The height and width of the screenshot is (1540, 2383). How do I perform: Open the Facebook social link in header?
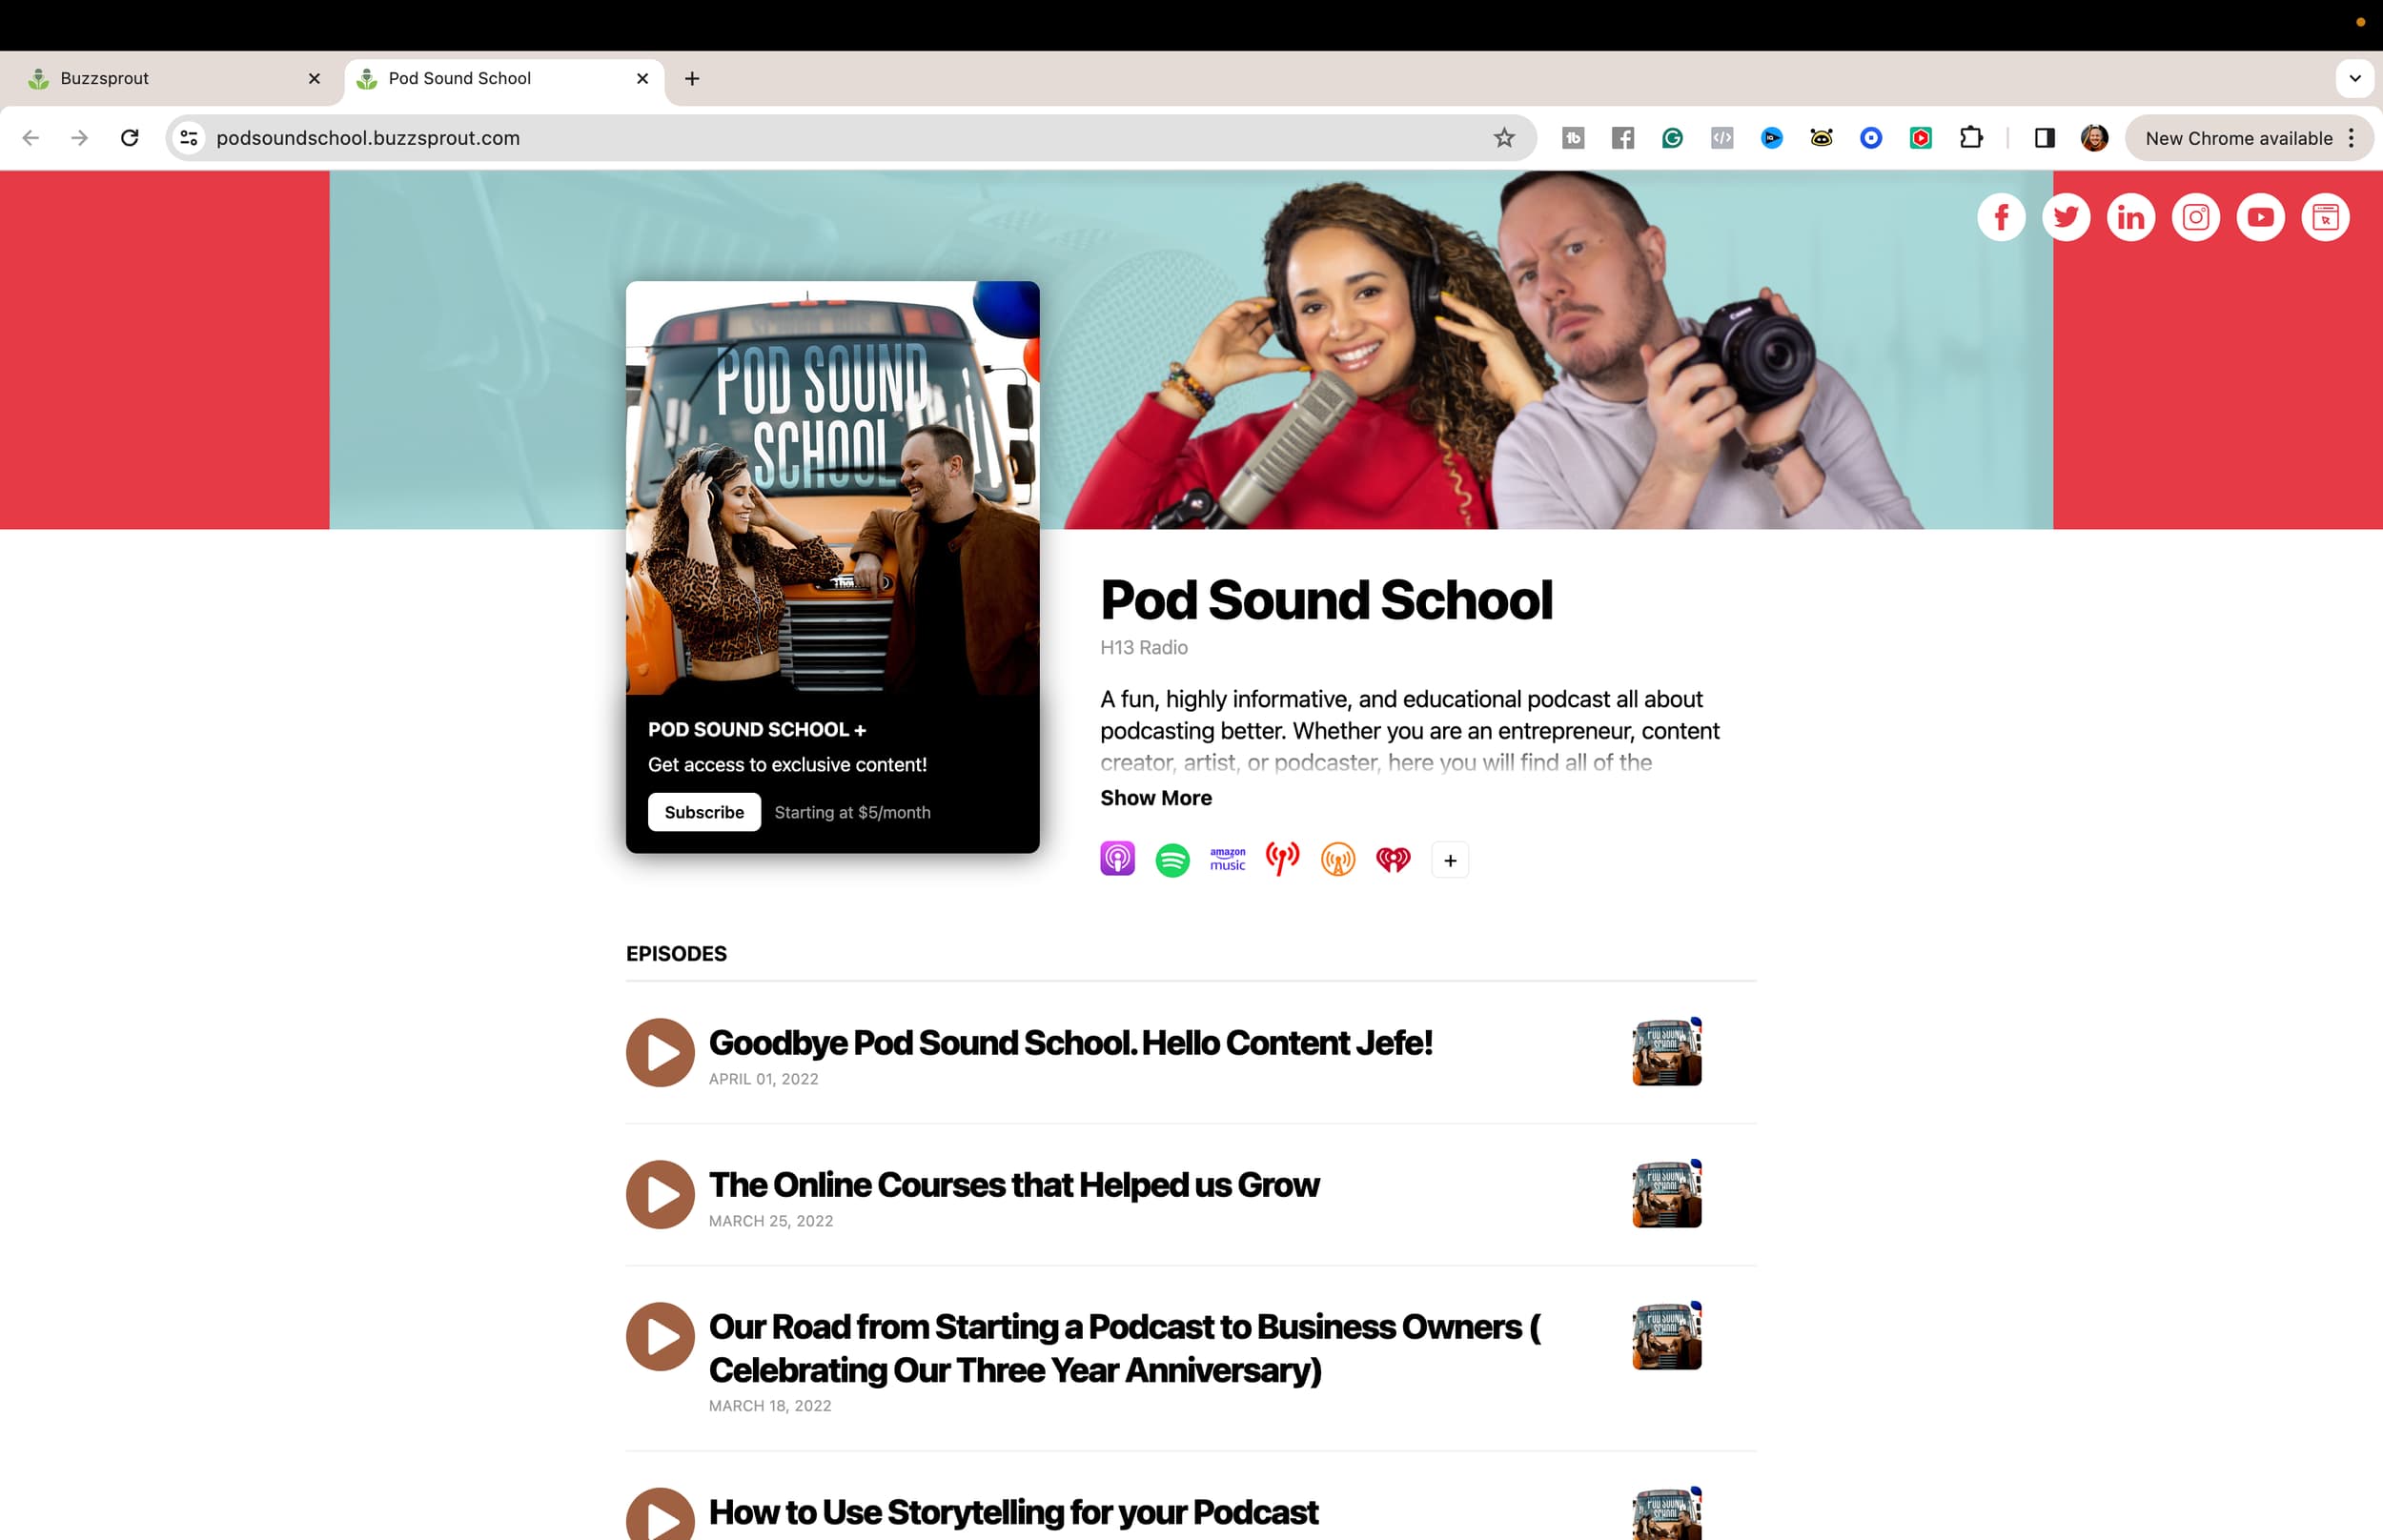pyautogui.click(x=2001, y=217)
